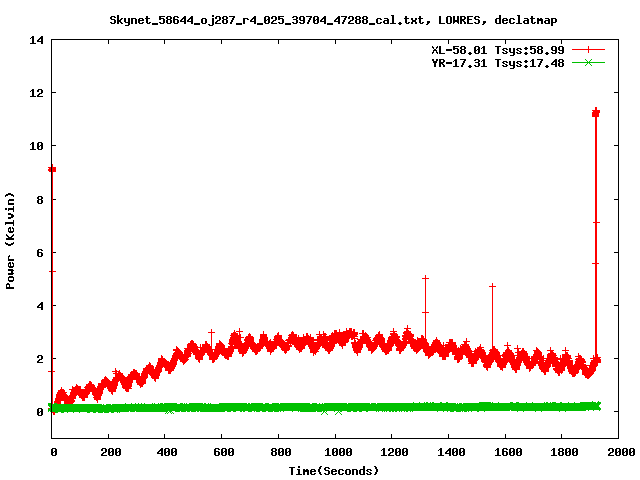Screen dimensions: 640x480
Task: Click x-axis tick label 2000
Action: click(x=621, y=452)
